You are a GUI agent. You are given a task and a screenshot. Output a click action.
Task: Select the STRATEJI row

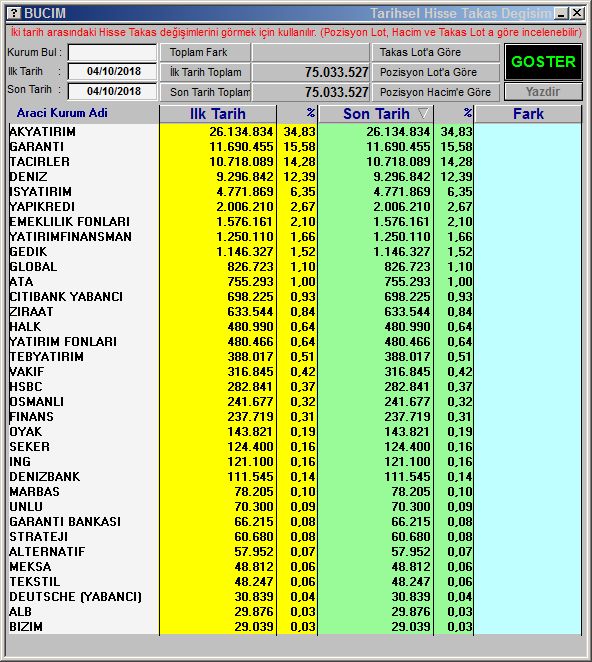coord(295,537)
